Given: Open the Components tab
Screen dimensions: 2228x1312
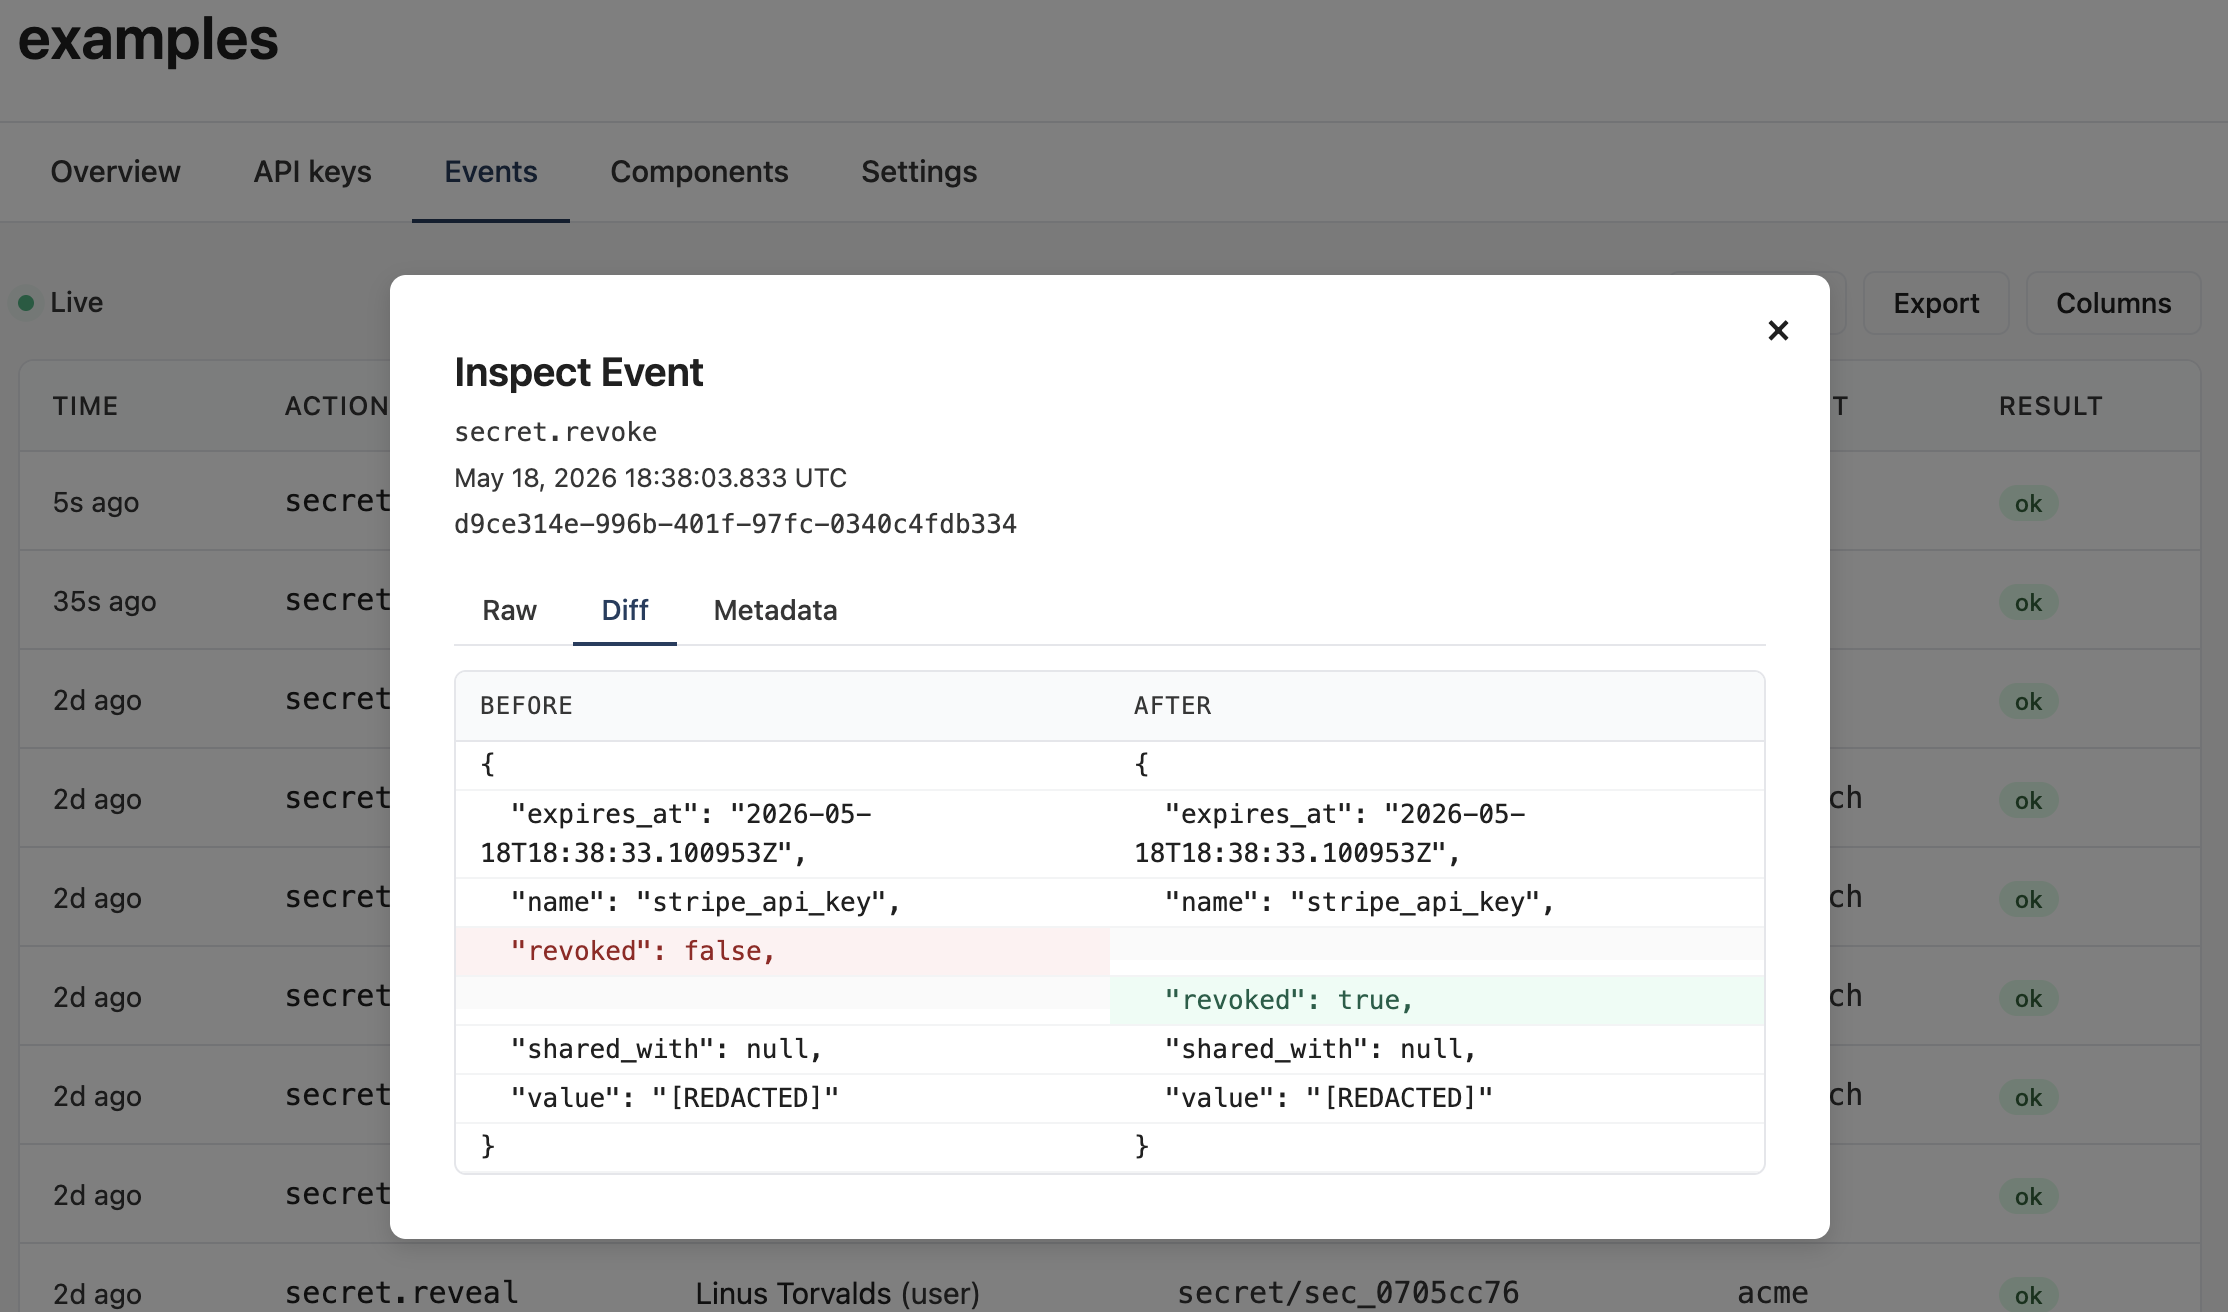Looking at the screenshot, I should (x=699, y=172).
